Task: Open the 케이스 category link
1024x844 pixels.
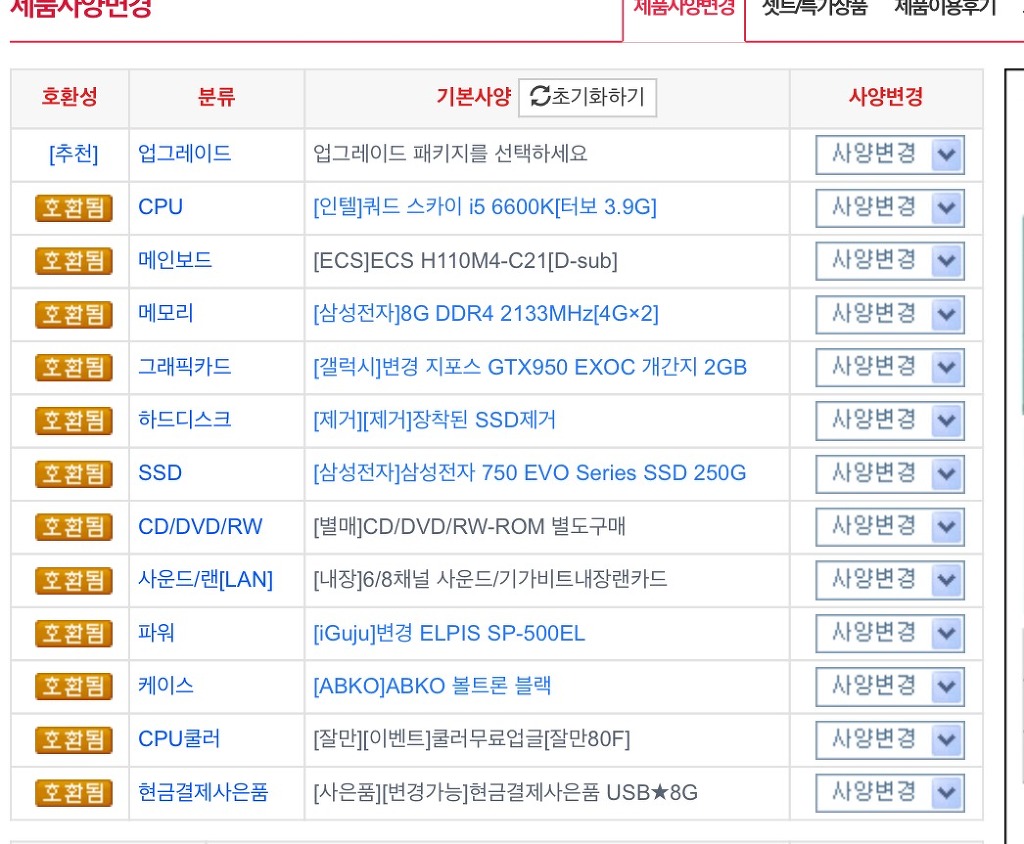Action: (x=166, y=686)
